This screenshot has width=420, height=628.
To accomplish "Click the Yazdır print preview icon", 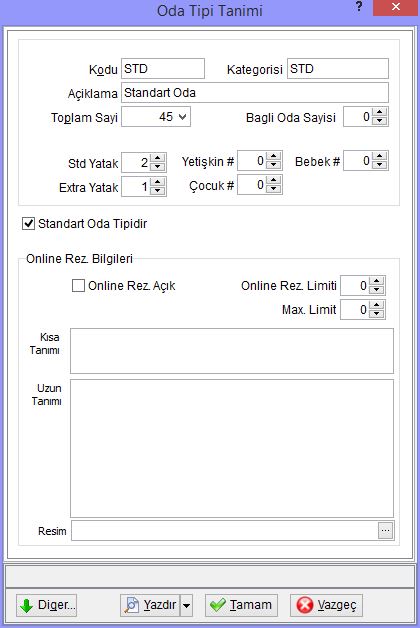I will (132, 605).
